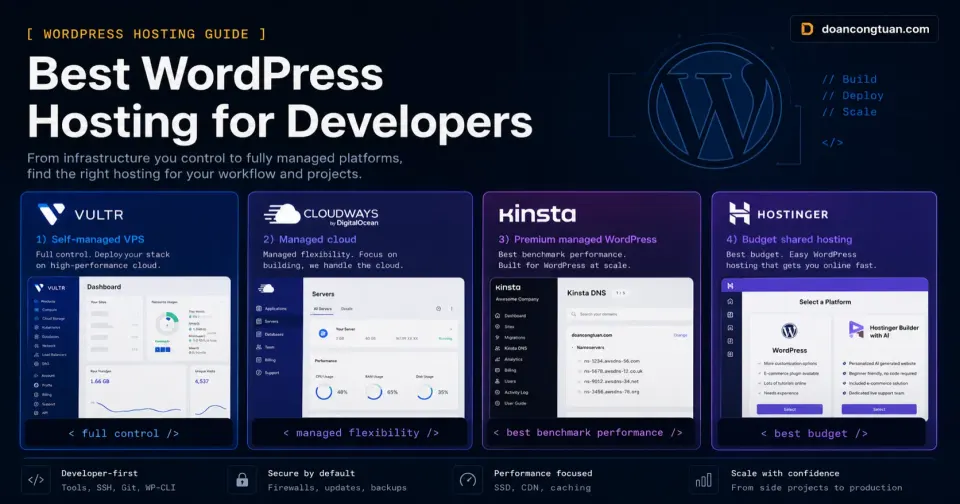Click the Hostinger H logo
The image size is (960, 504).
(x=740, y=214)
